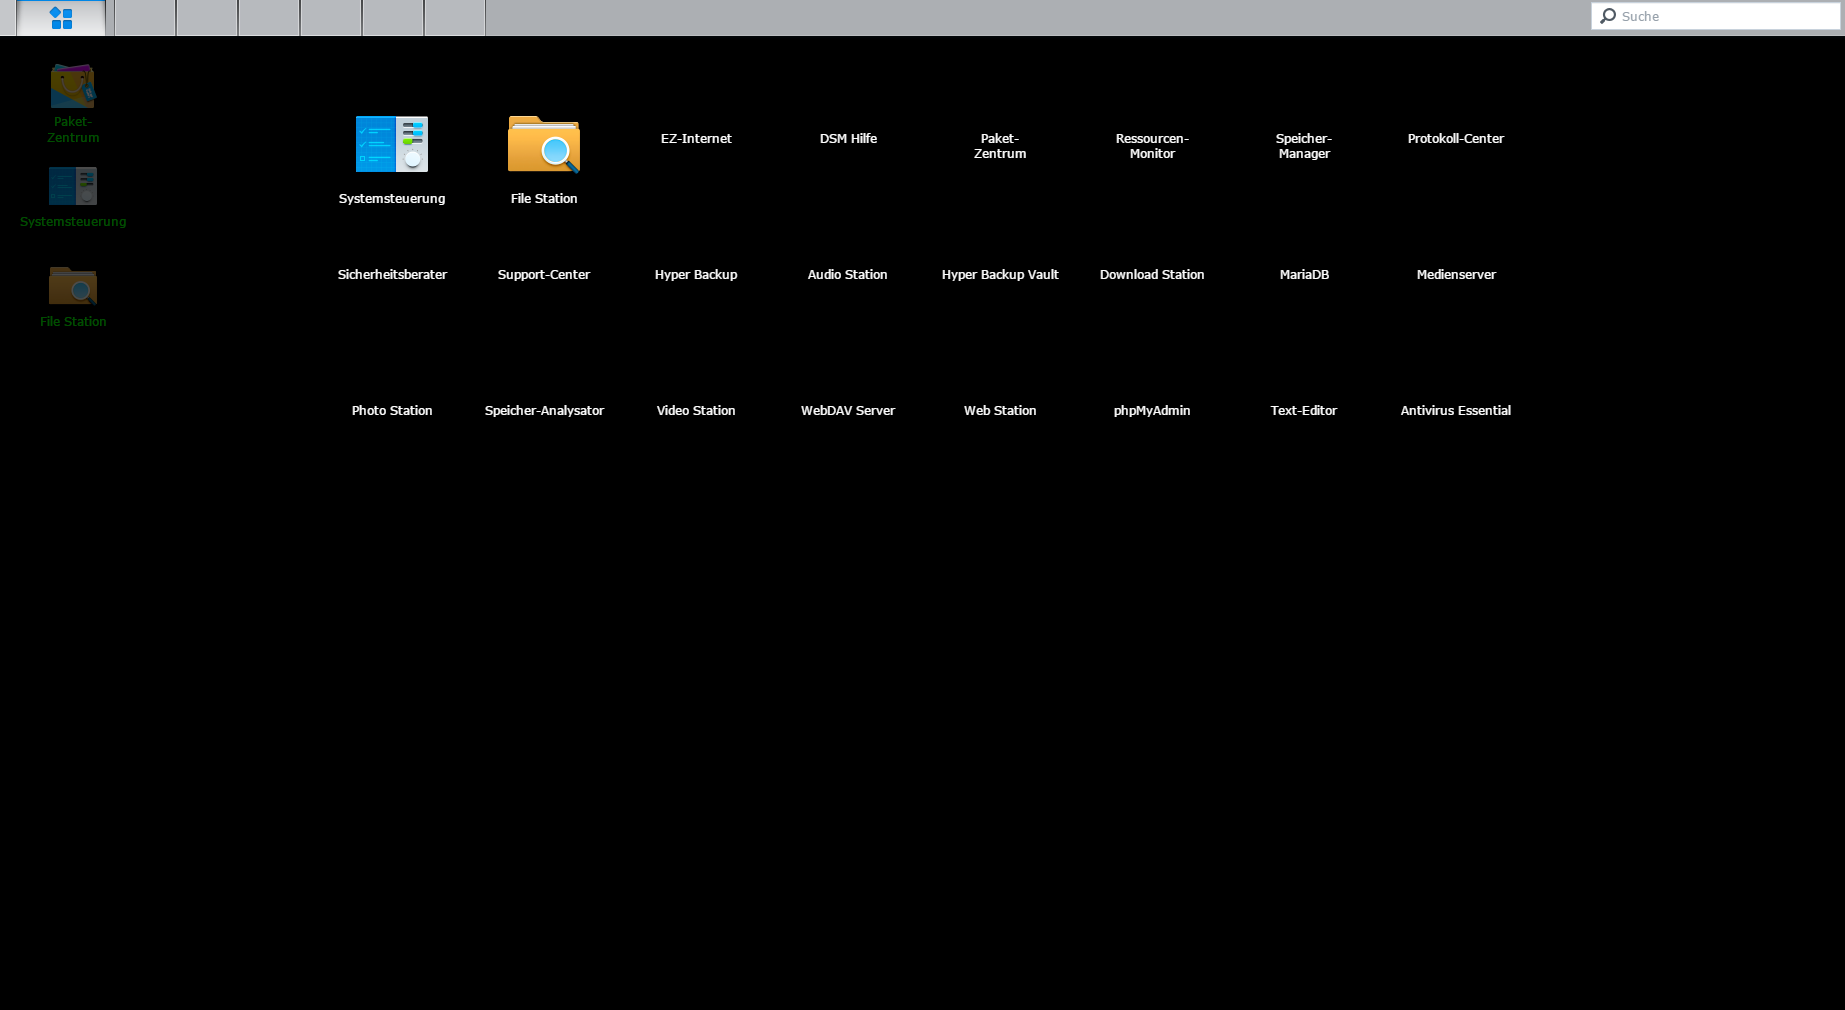Open Systemsteuerung in the app grid
Viewport: 1845px width, 1010px height.
[392, 160]
